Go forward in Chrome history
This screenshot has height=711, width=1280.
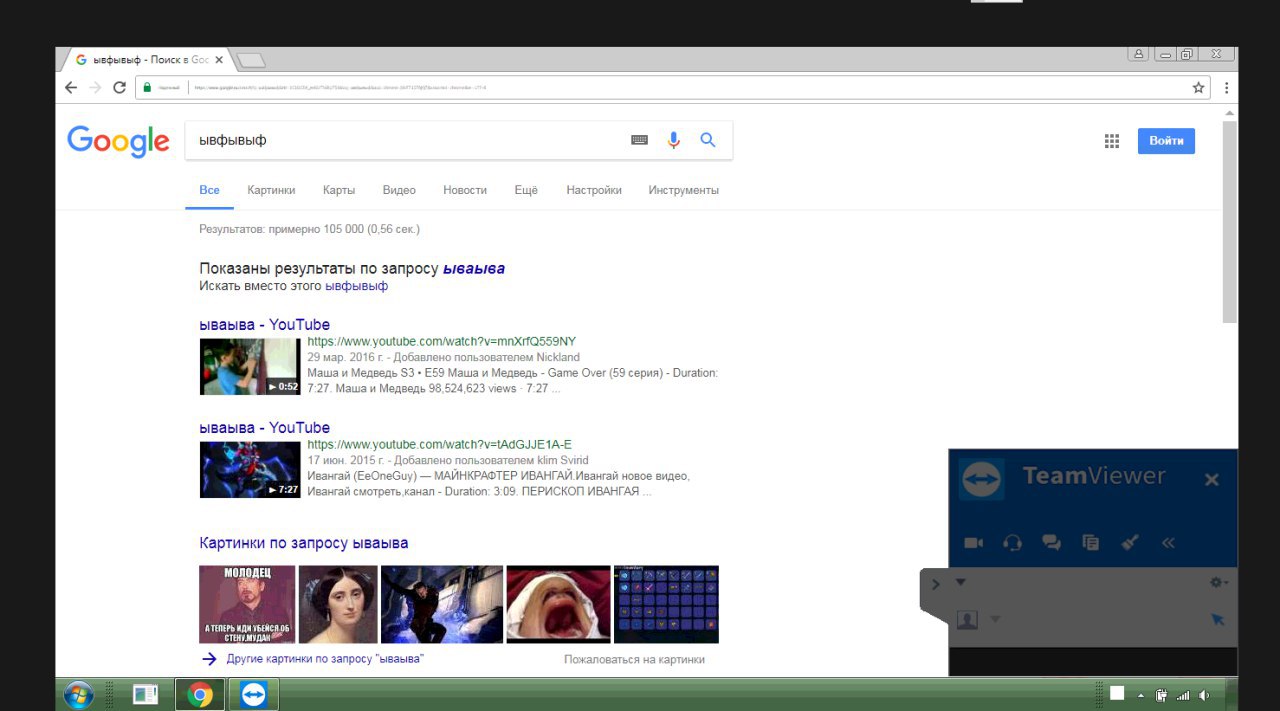[95, 88]
